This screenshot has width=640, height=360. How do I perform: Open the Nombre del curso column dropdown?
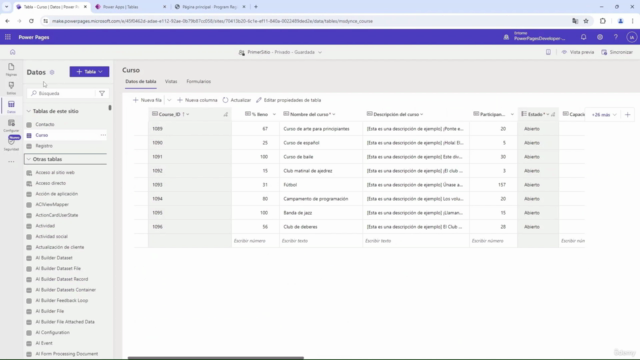pos(334,114)
